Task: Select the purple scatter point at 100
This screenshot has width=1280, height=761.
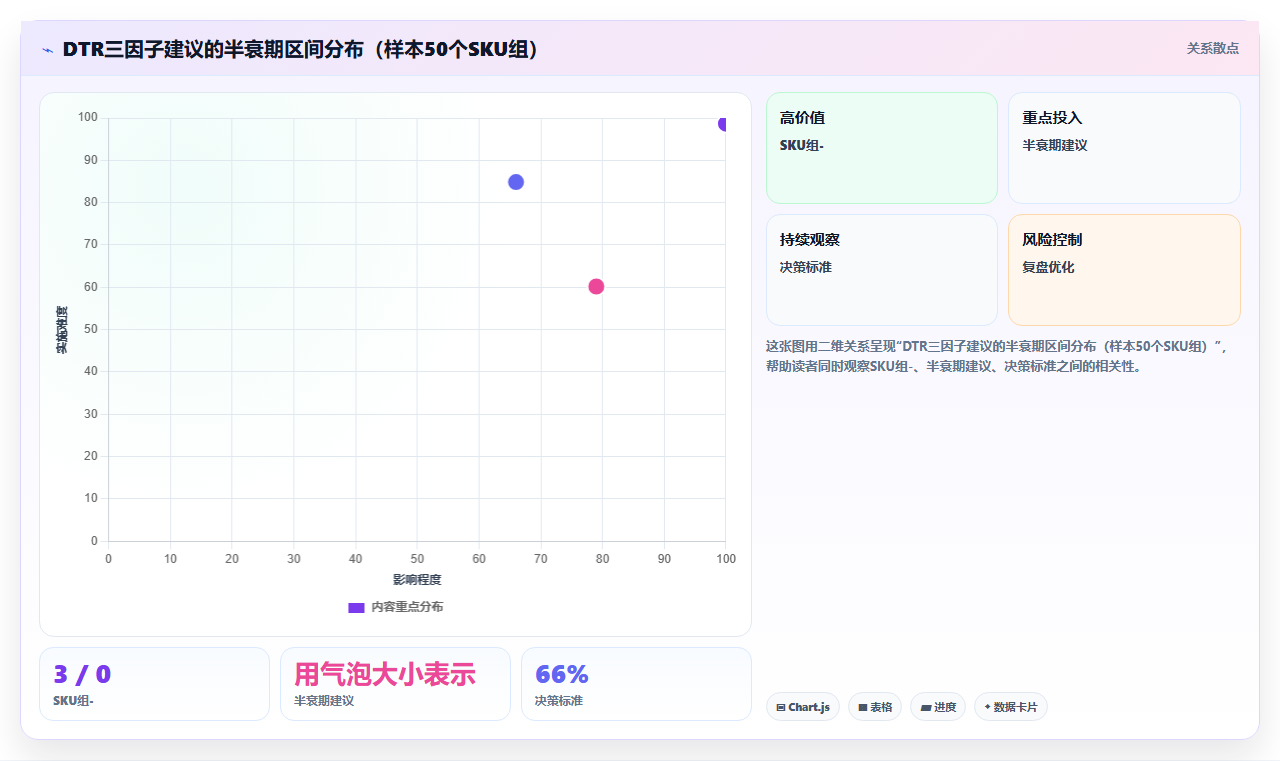Action: pos(724,124)
